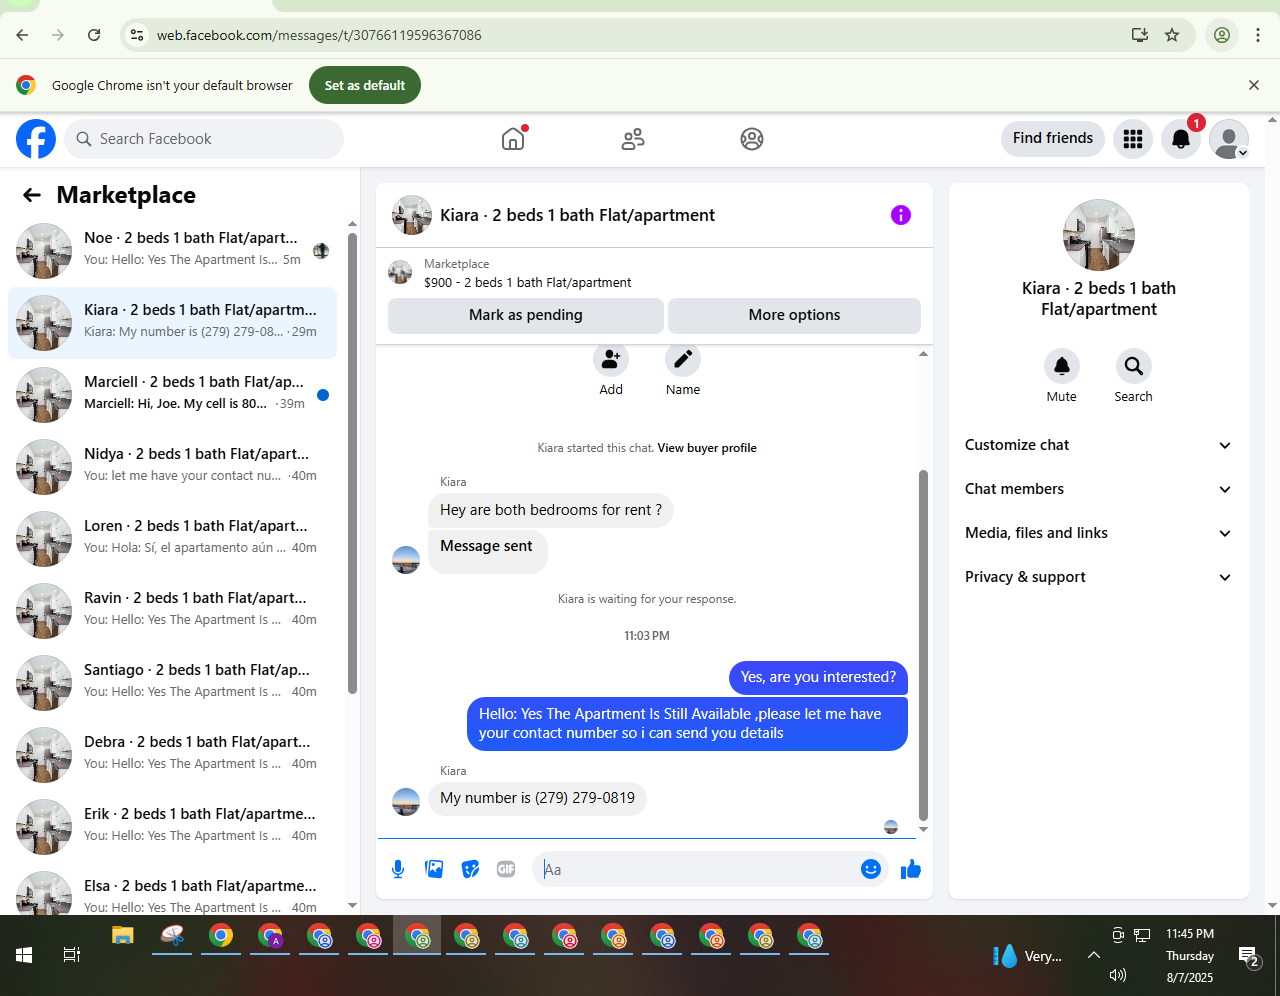Click More options button
This screenshot has height=996, width=1280.
[794, 315]
